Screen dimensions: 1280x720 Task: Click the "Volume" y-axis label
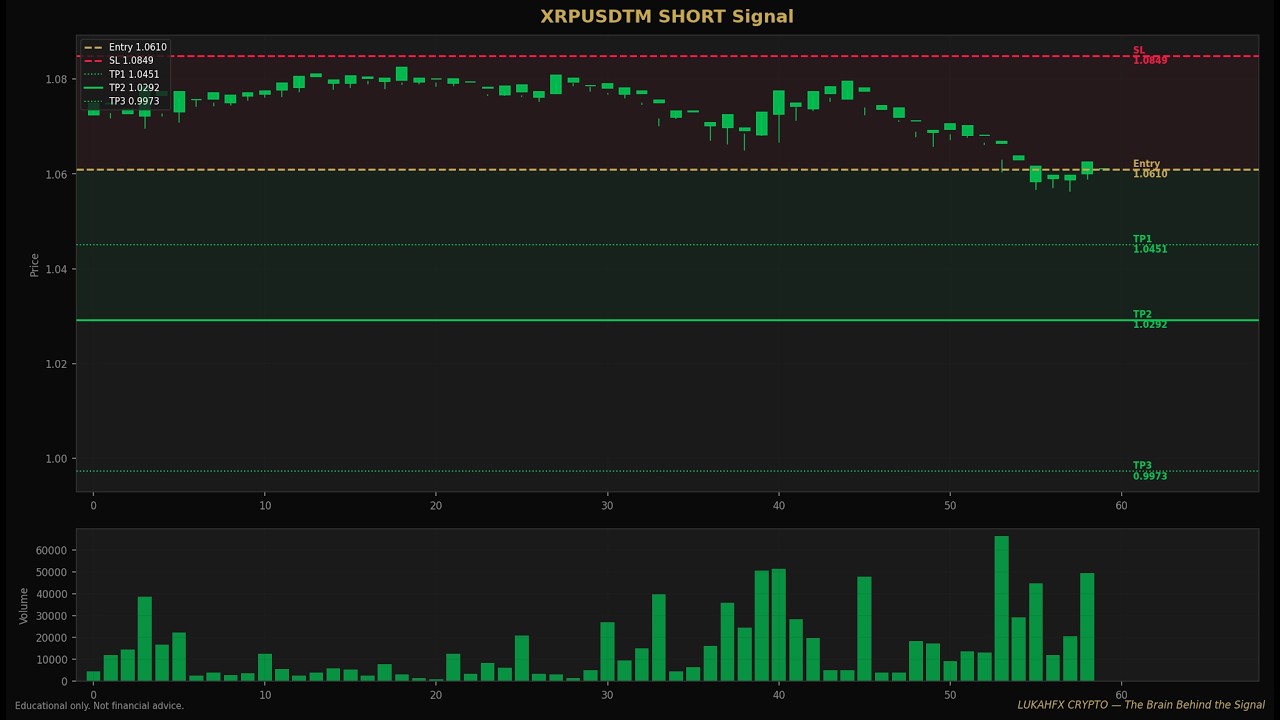tap(24, 605)
